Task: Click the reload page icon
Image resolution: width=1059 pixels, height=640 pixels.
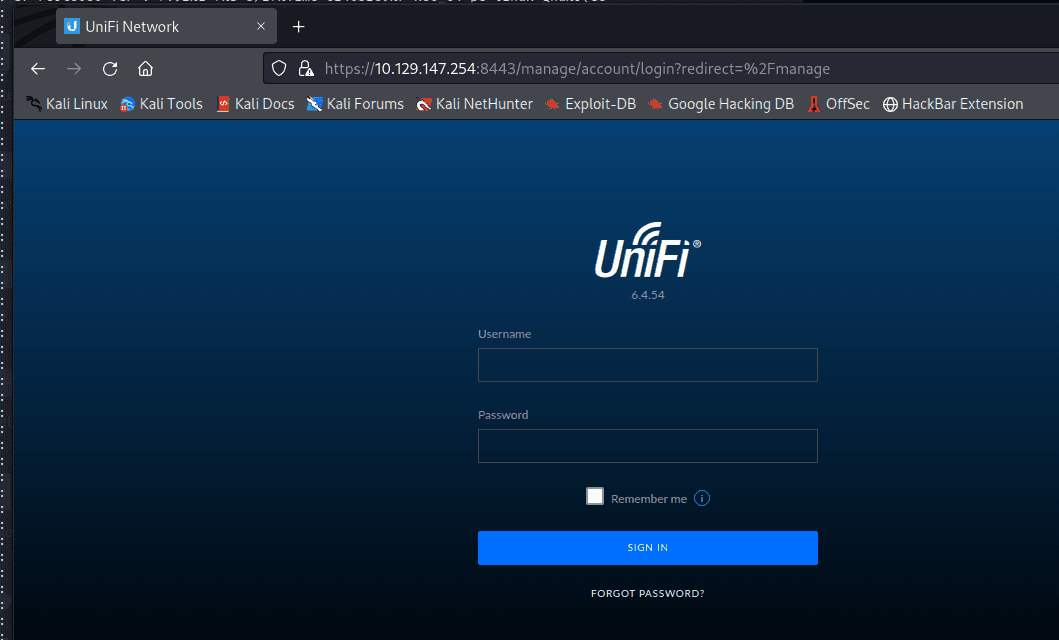Action: click(110, 69)
